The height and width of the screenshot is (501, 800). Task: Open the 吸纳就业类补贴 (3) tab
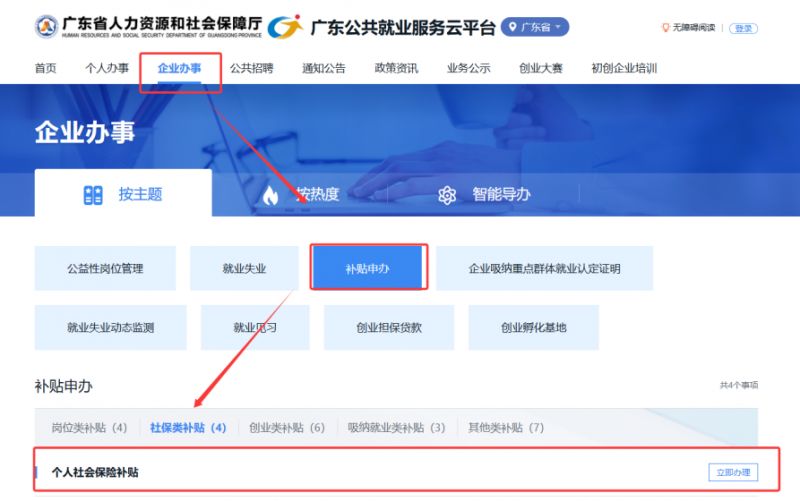[x=396, y=427]
